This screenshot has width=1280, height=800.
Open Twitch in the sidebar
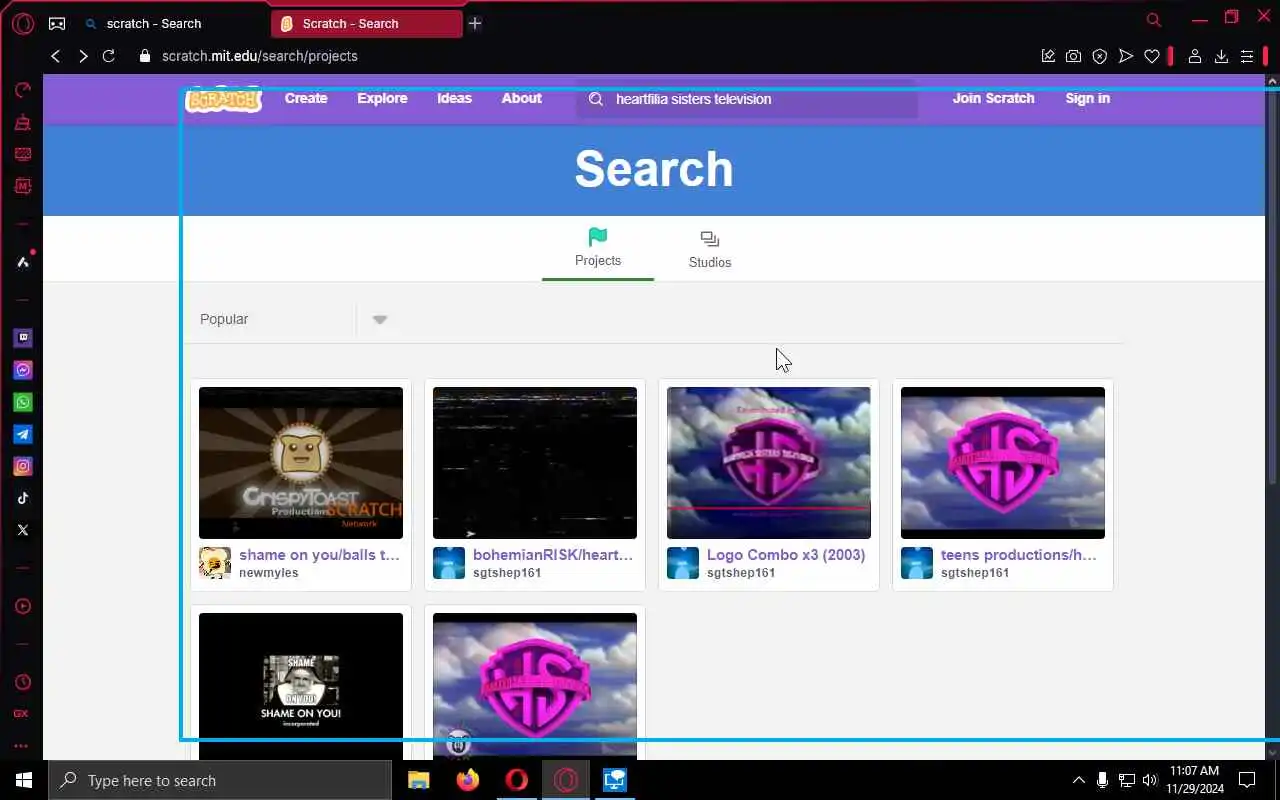tap(22, 338)
